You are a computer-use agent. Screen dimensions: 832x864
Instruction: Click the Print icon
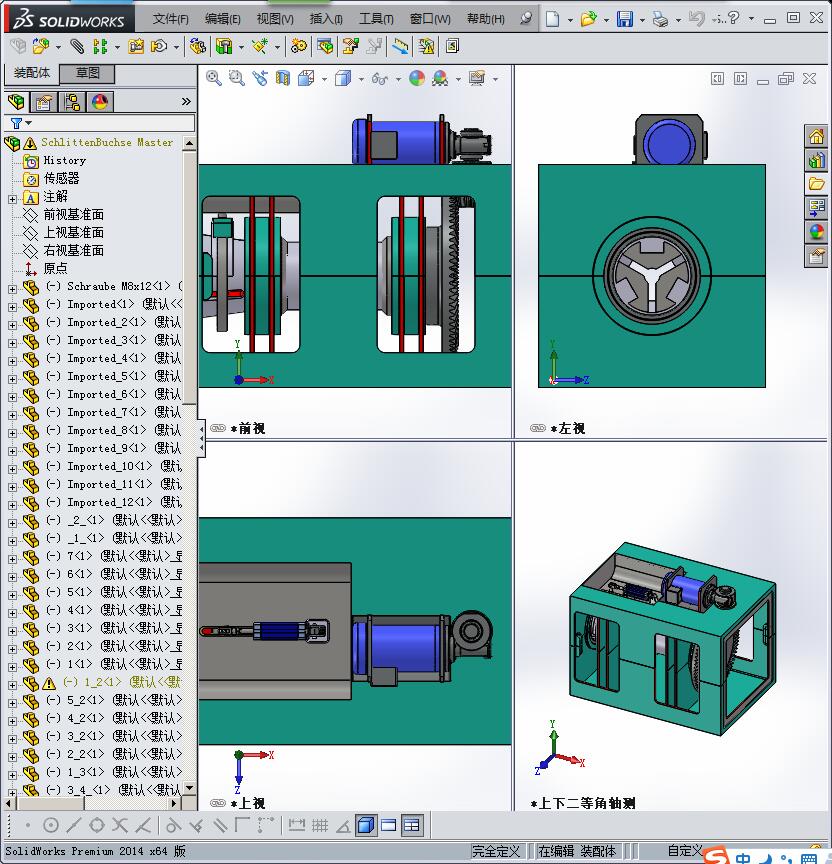(x=660, y=19)
